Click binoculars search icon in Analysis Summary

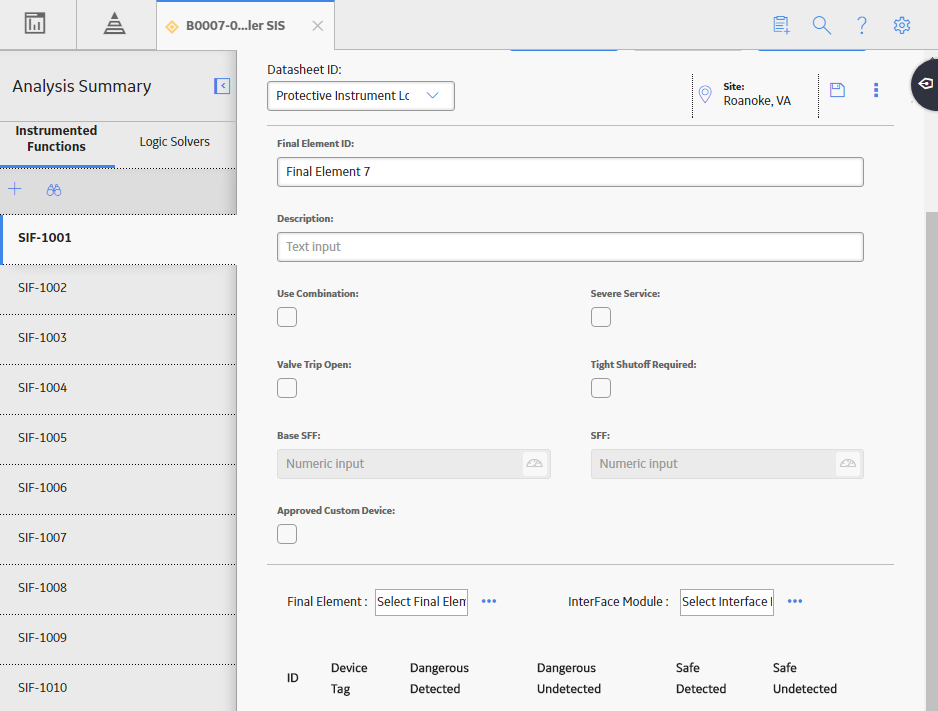(x=54, y=190)
